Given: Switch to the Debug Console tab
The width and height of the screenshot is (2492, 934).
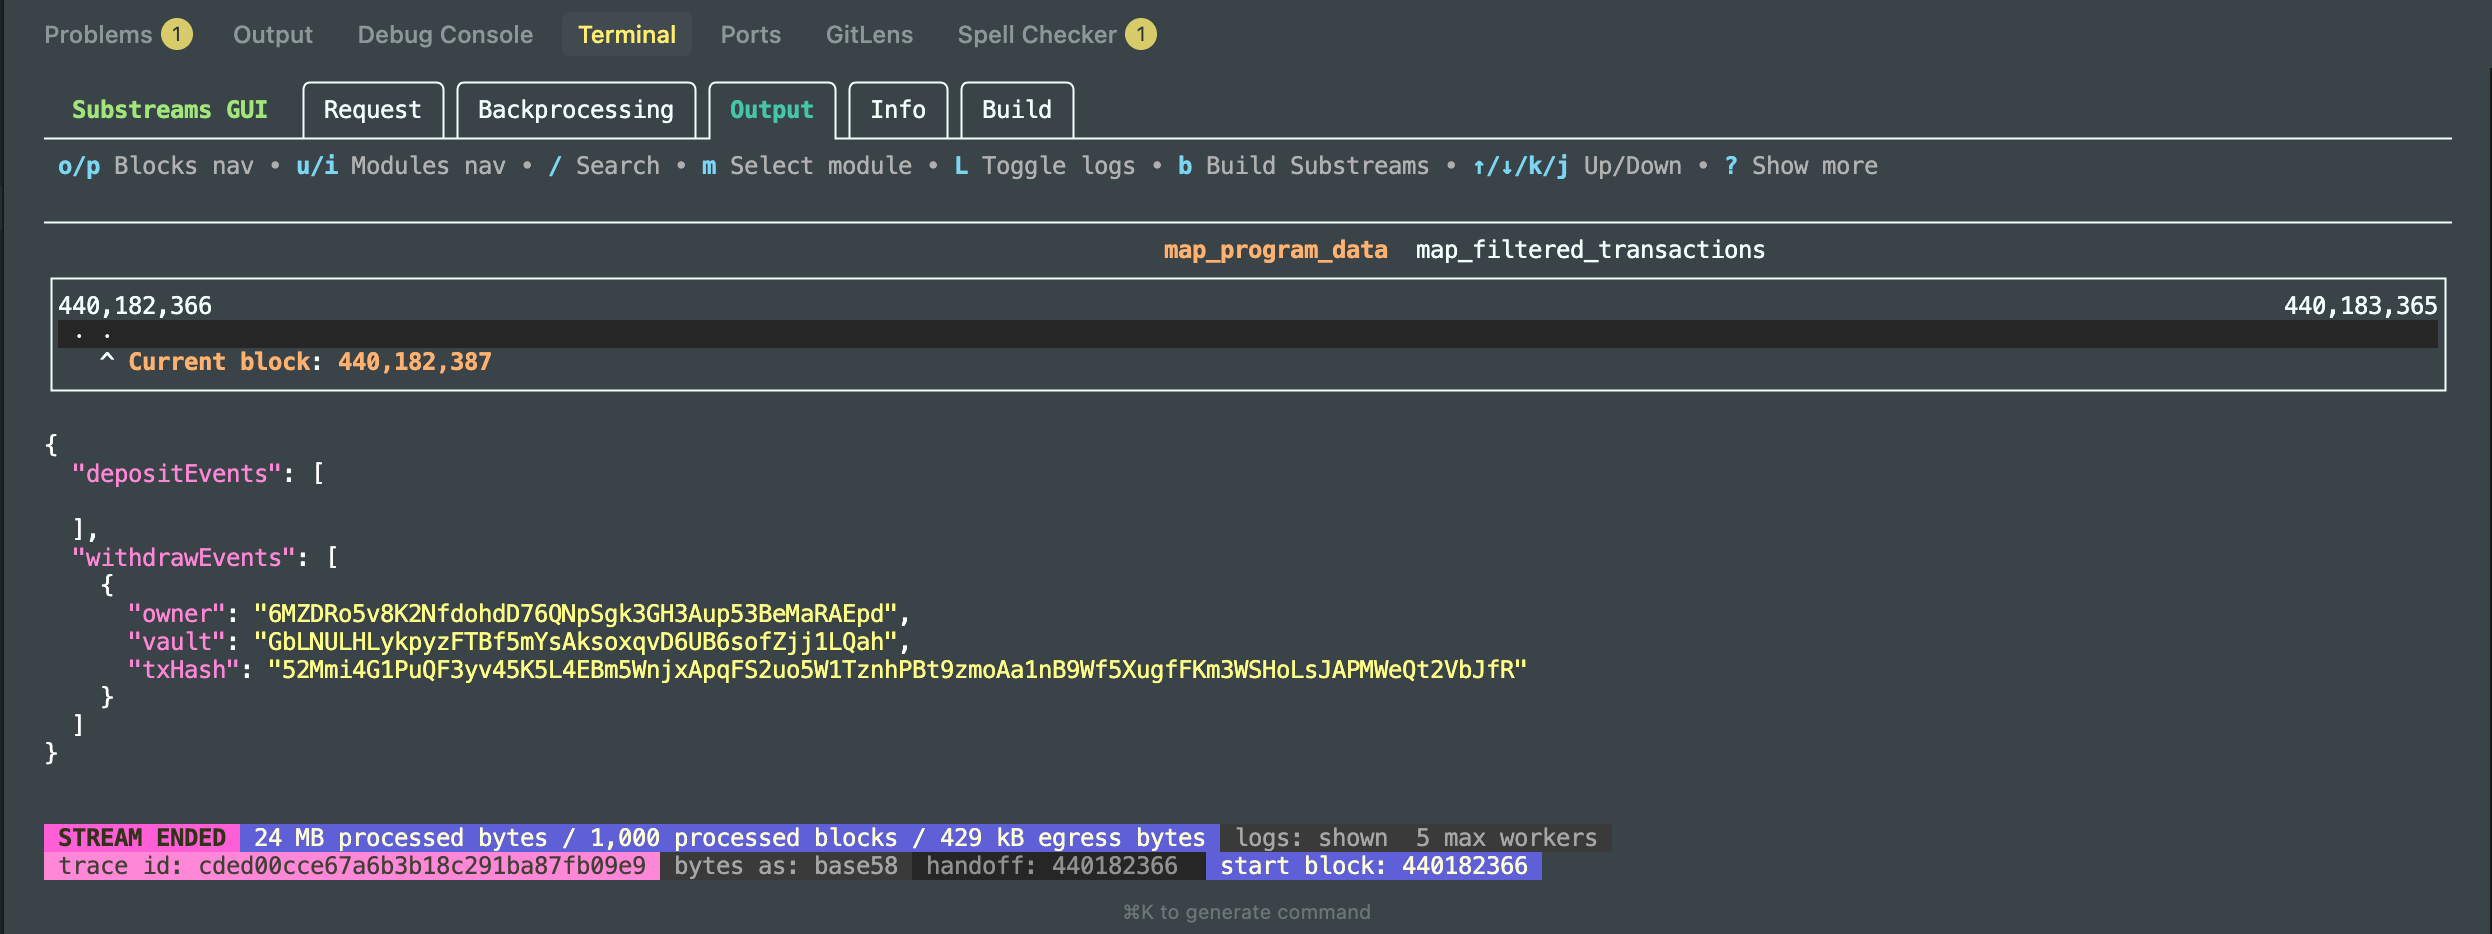Looking at the screenshot, I should (445, 35).
